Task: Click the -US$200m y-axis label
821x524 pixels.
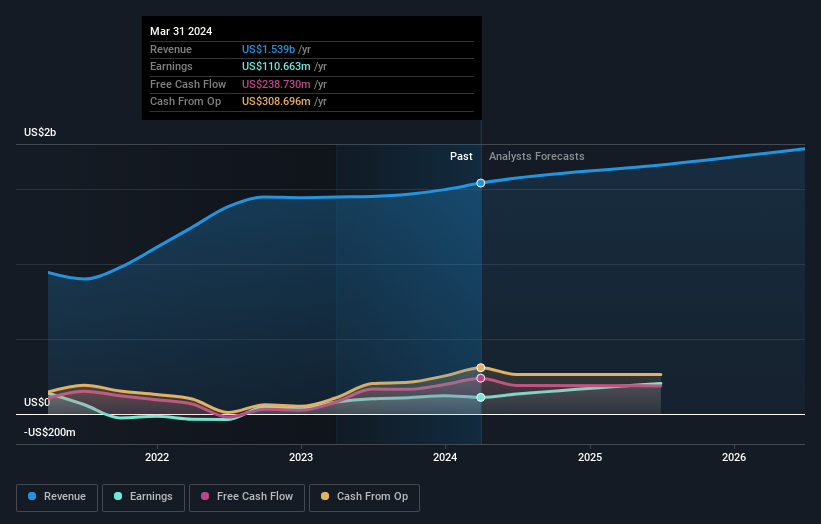Action: pos(49,432)
